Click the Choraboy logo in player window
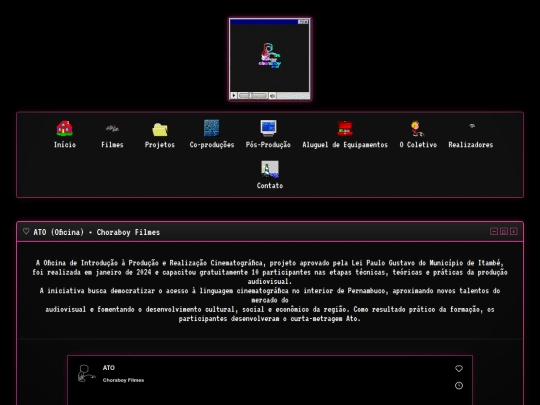This screenshot has height=405, width=540. [270, 55]
